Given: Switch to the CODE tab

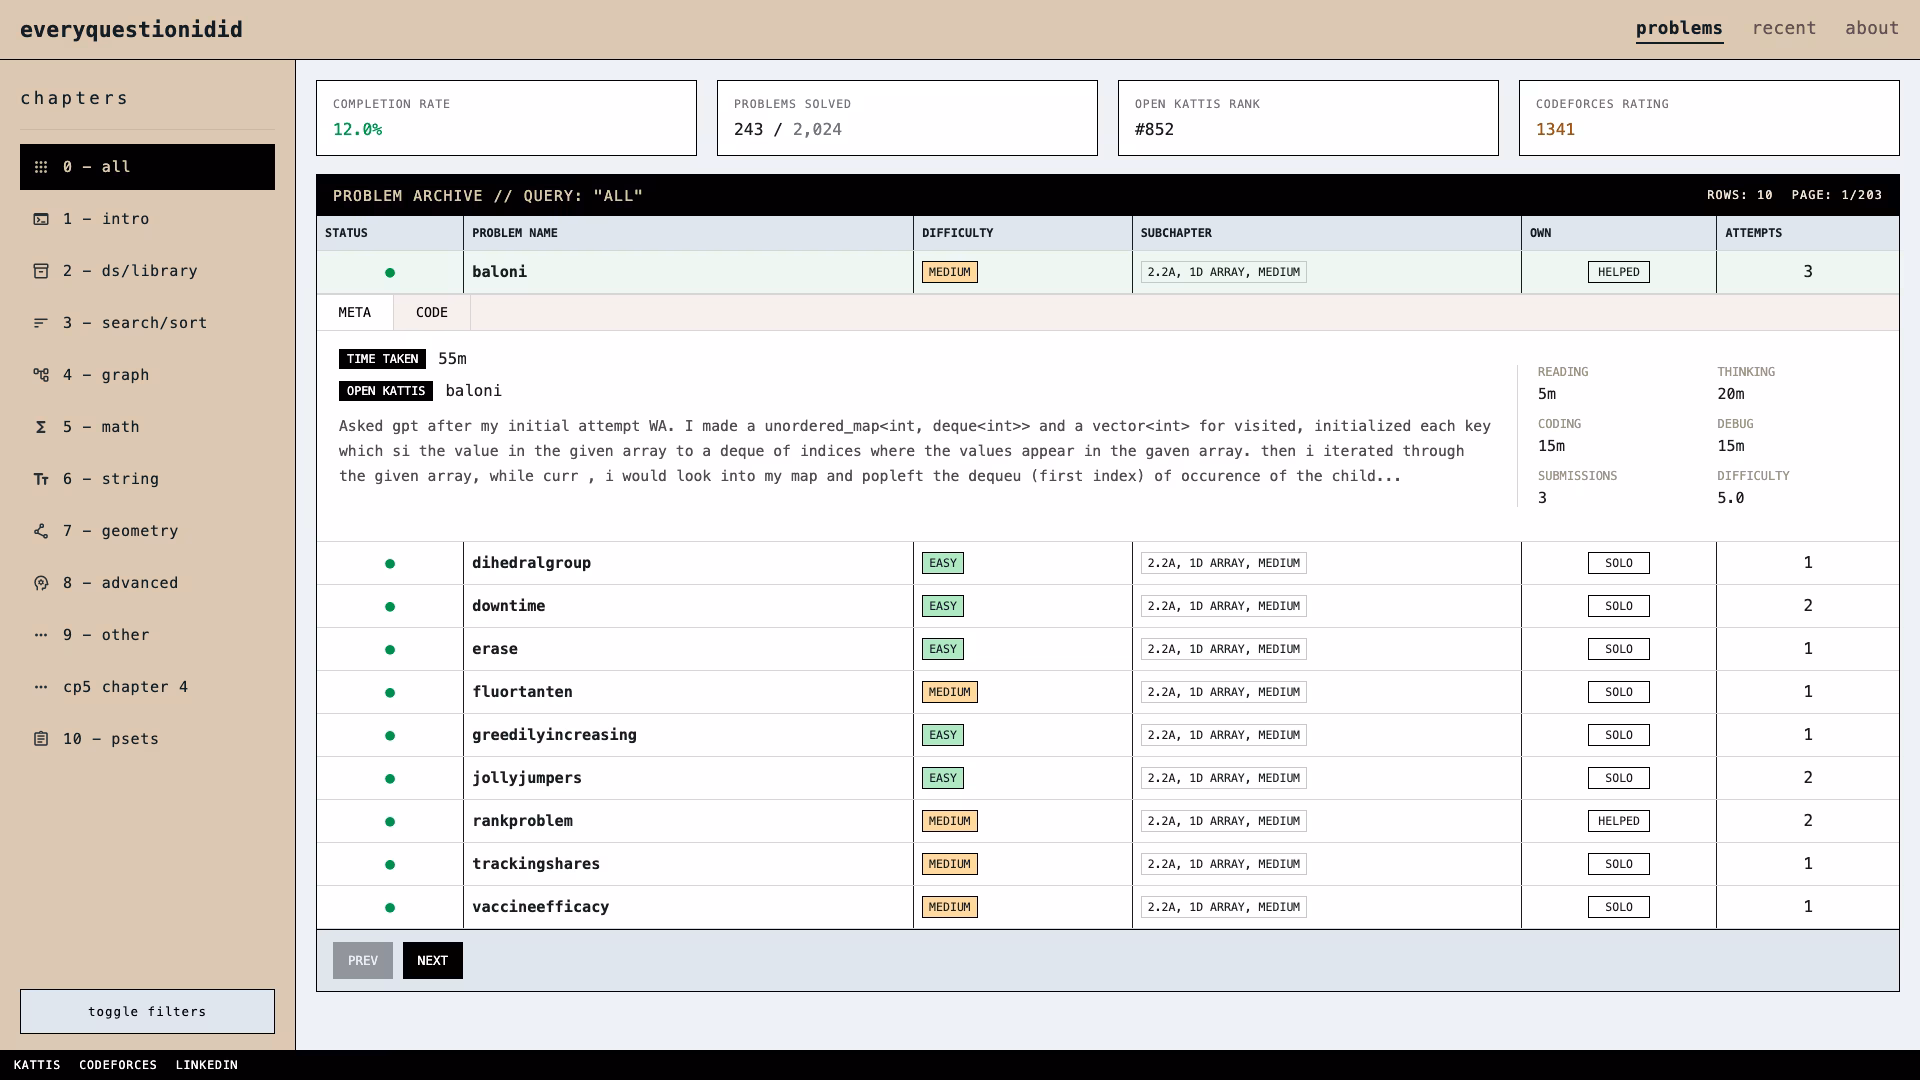Looking at the screenshot, I should pos(431,312).
